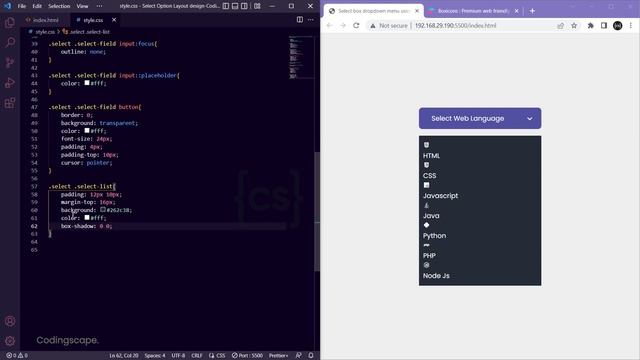Image resolution: width=640 pixels, height=360 pixels.
Task: Open the #fff color swatch on line 44
Action: coord(87,83)
